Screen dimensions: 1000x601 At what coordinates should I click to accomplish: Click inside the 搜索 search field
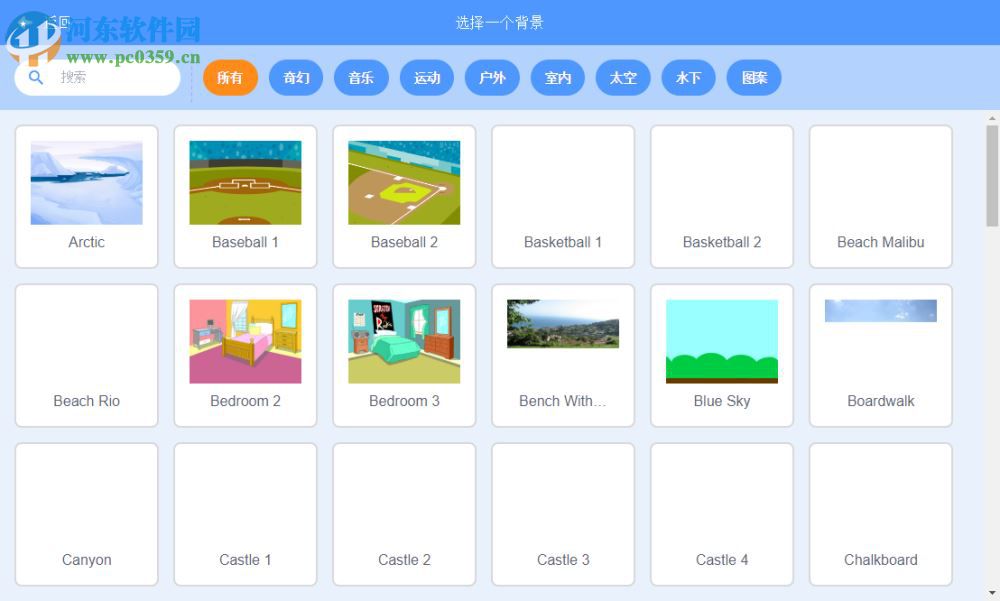click(110, 77)
